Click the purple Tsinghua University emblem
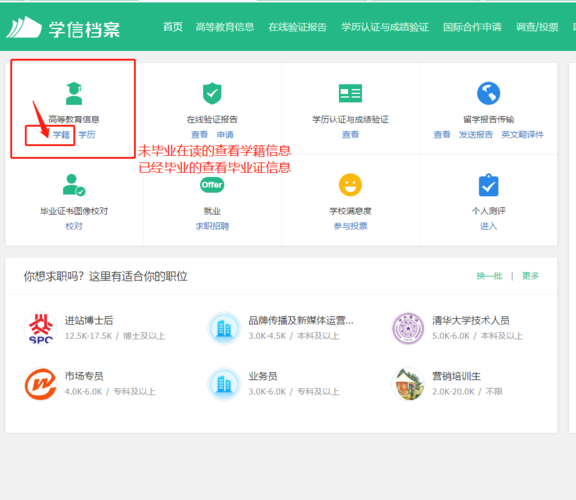The image size is (576, 500). click(408, 328)
